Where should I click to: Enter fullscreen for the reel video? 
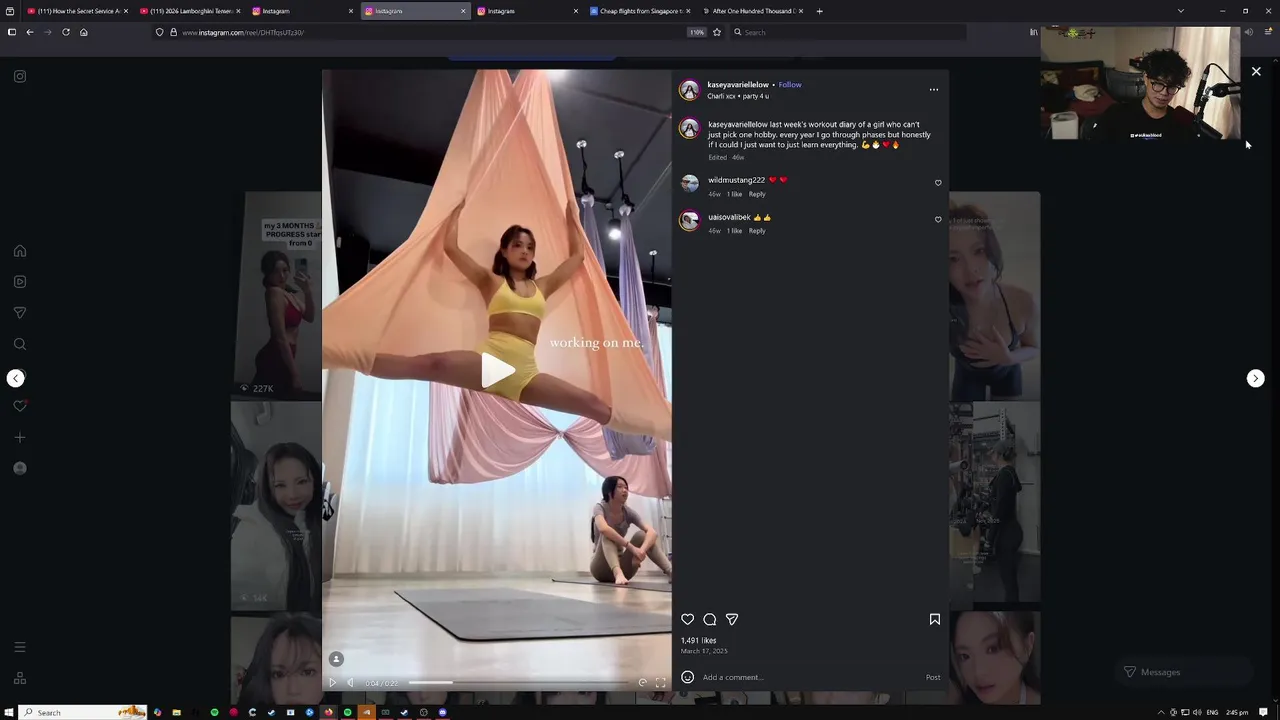click(660, 683)
